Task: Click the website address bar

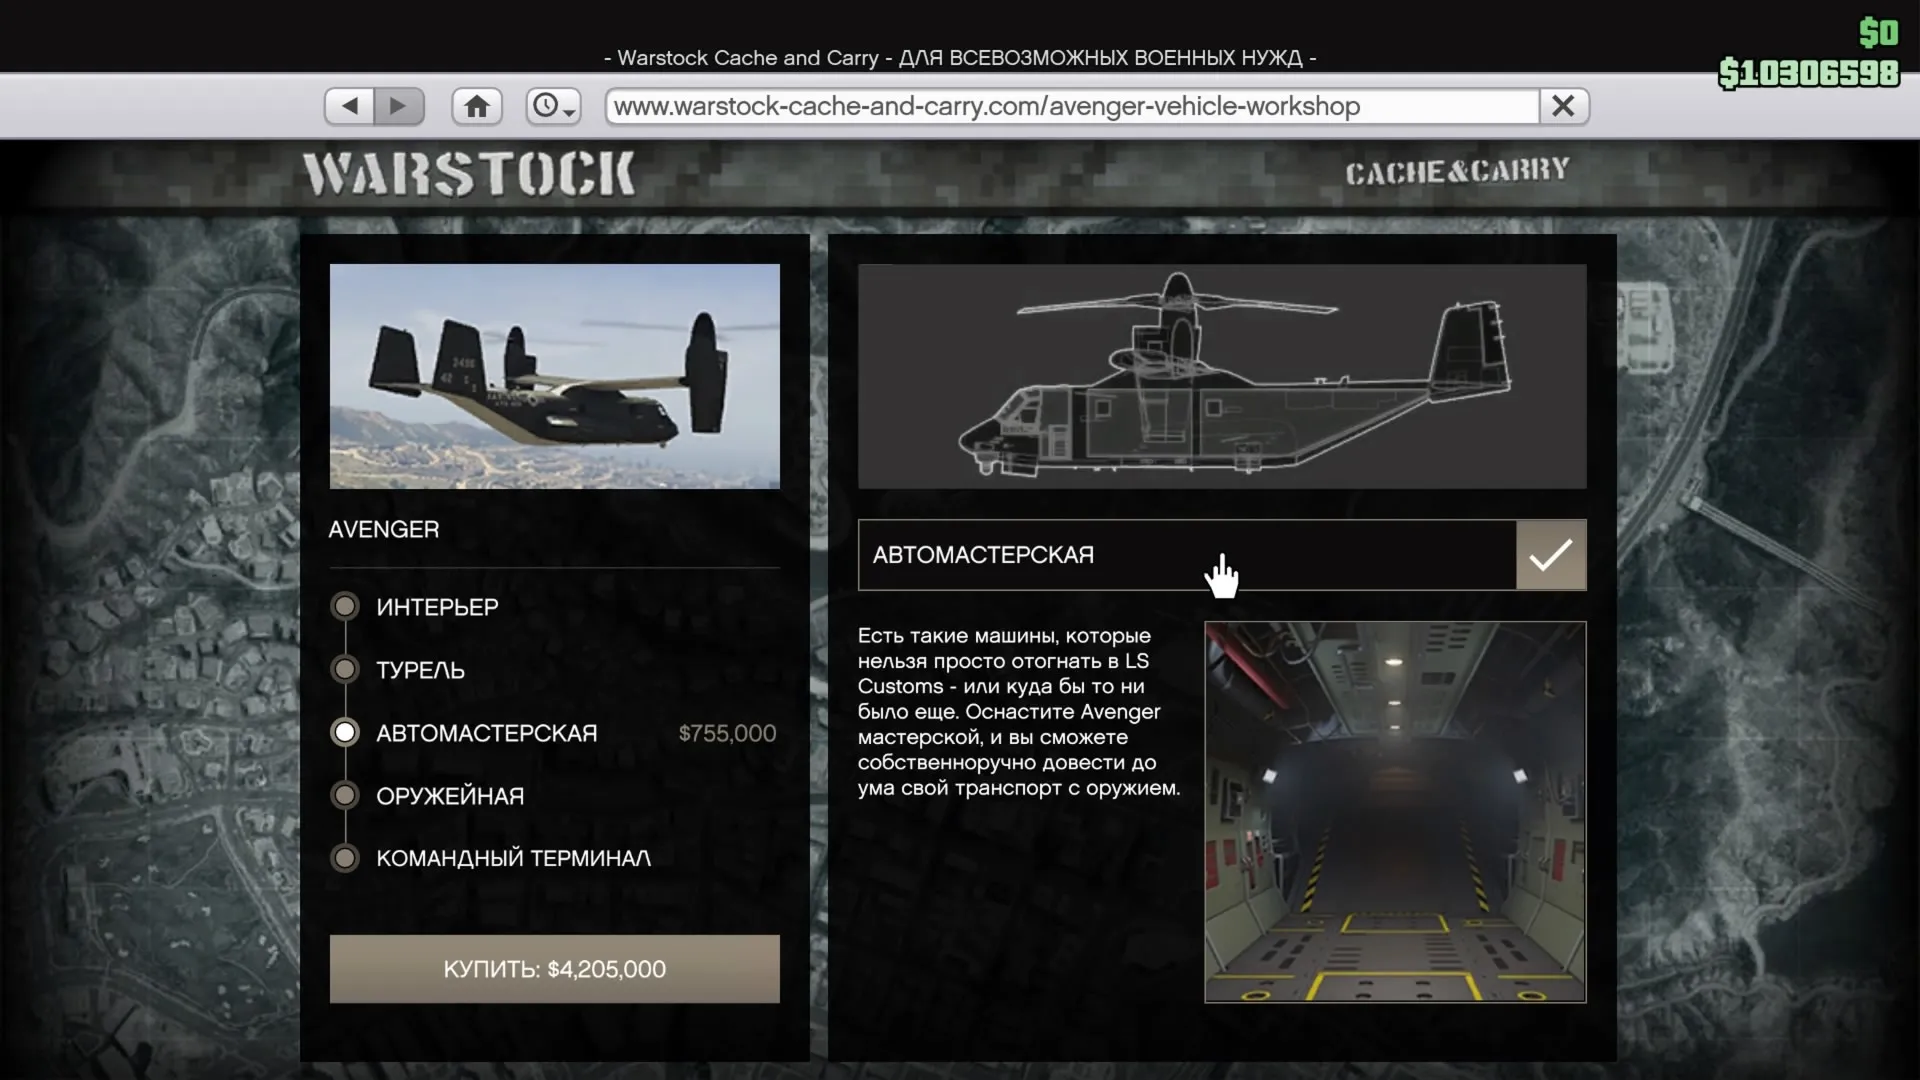Action: point(1070,106)
